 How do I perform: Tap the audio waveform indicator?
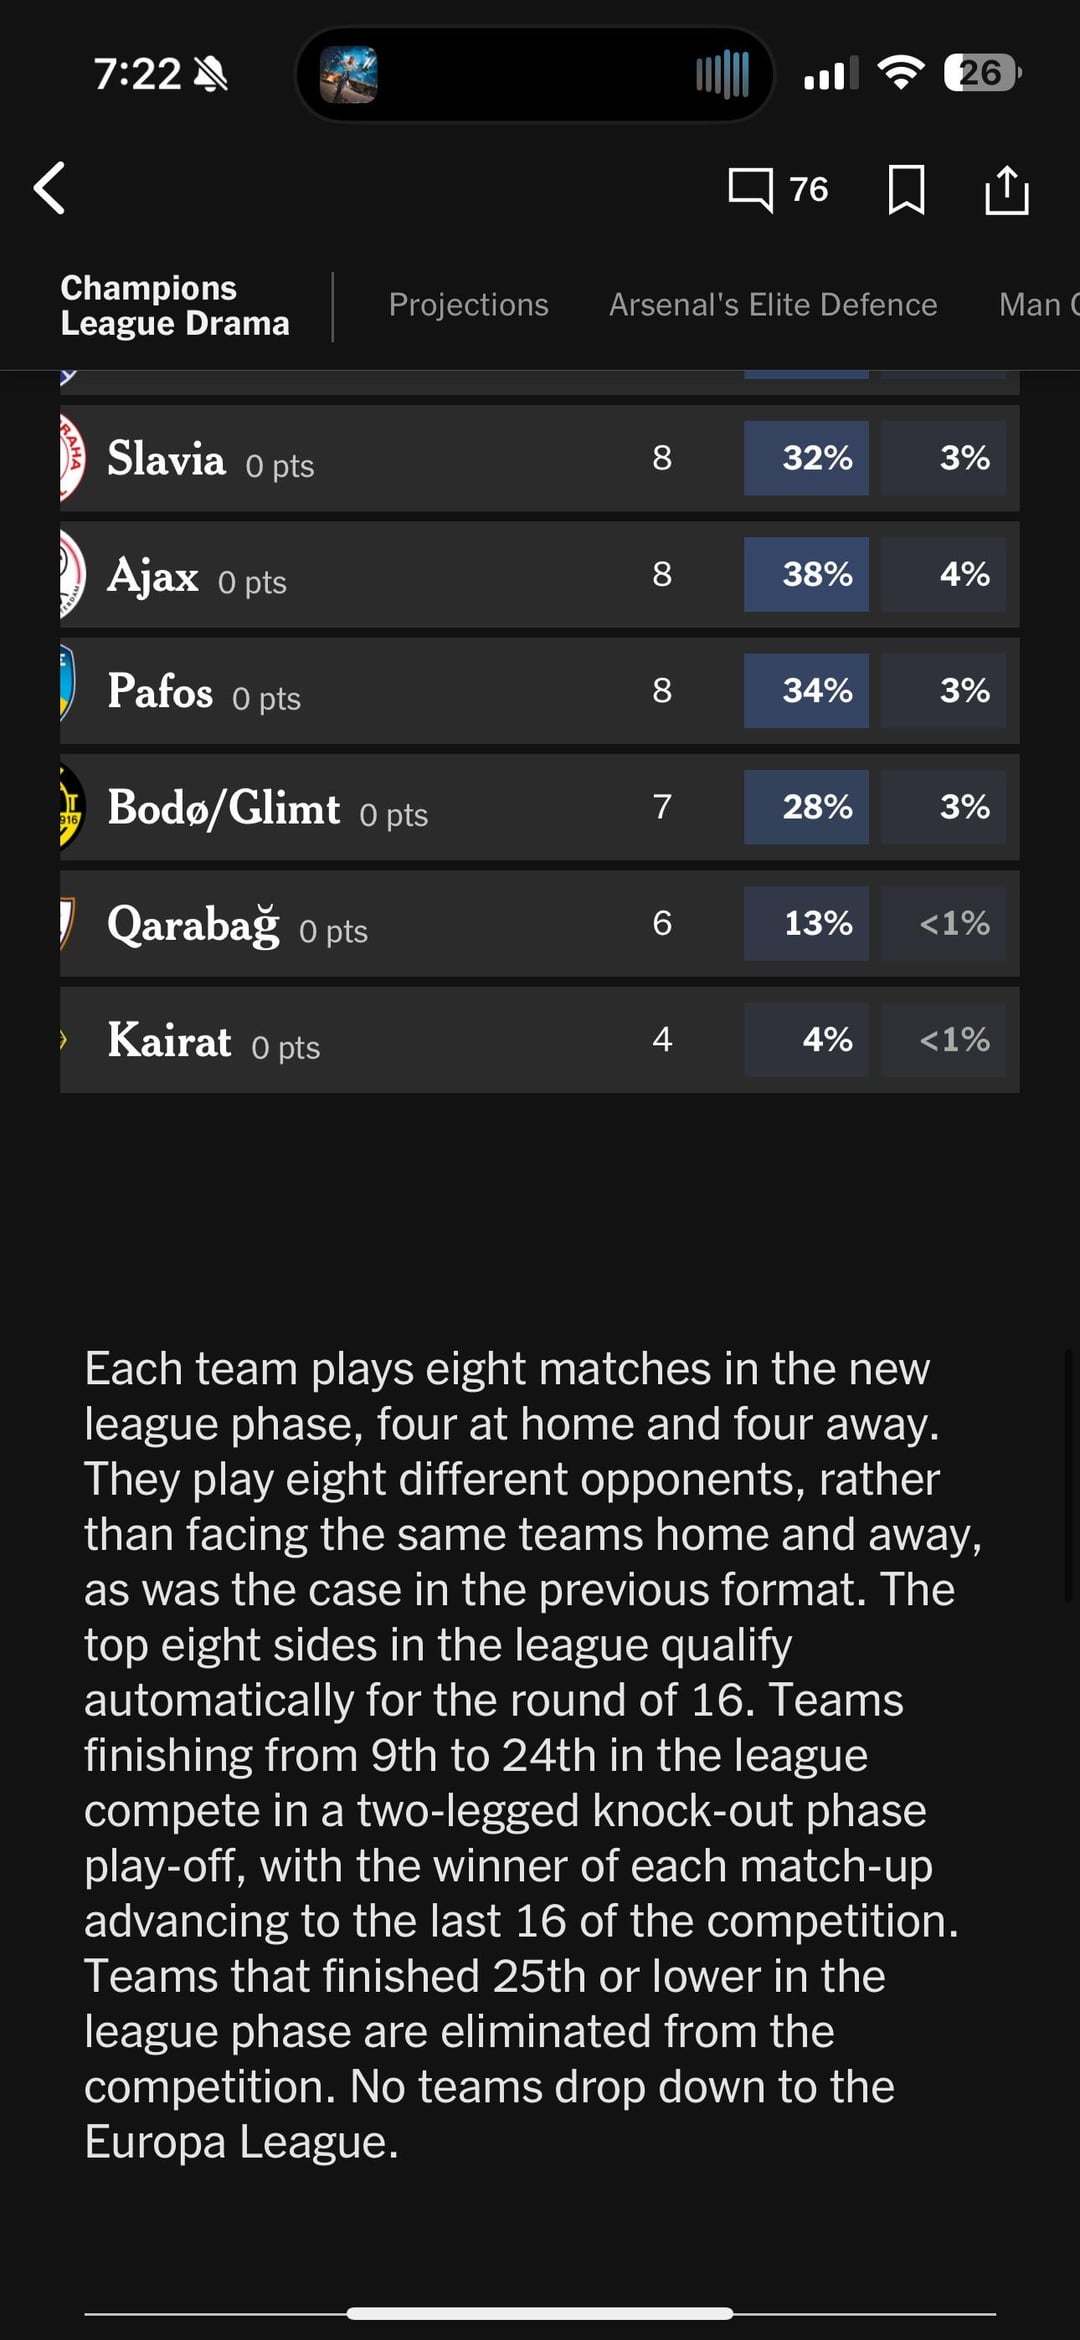point(722,75)
